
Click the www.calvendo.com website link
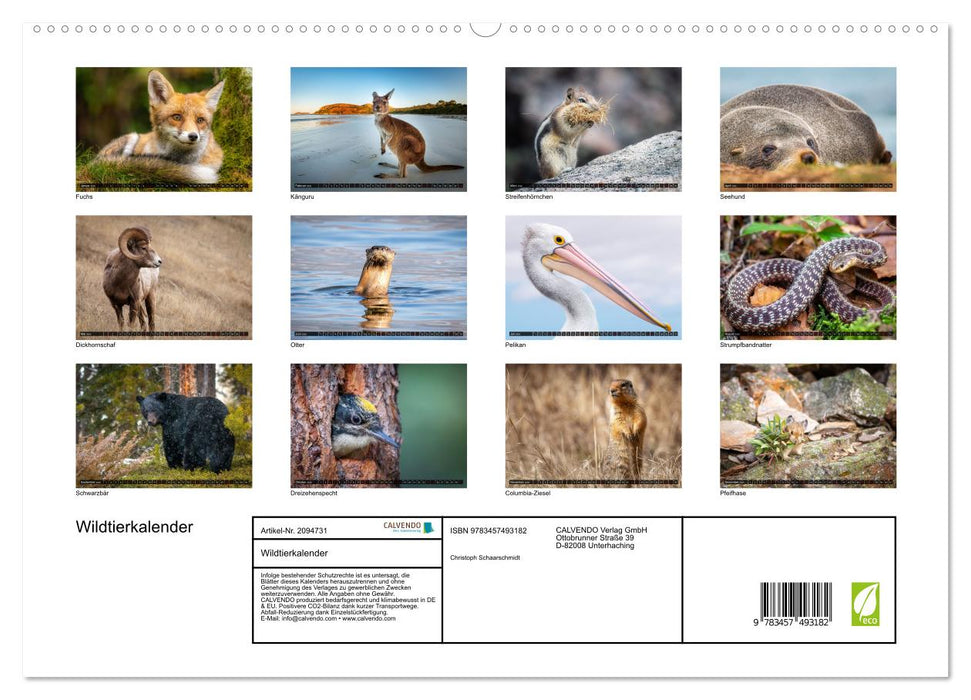(367, 619)
